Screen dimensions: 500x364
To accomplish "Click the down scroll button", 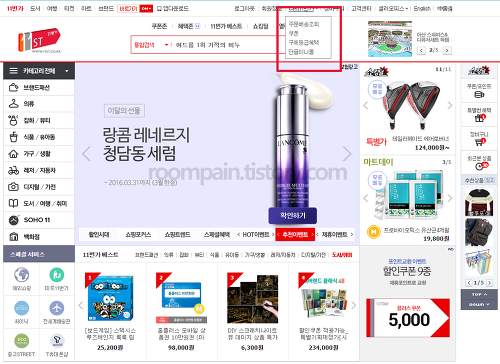I will pos(479,304).
